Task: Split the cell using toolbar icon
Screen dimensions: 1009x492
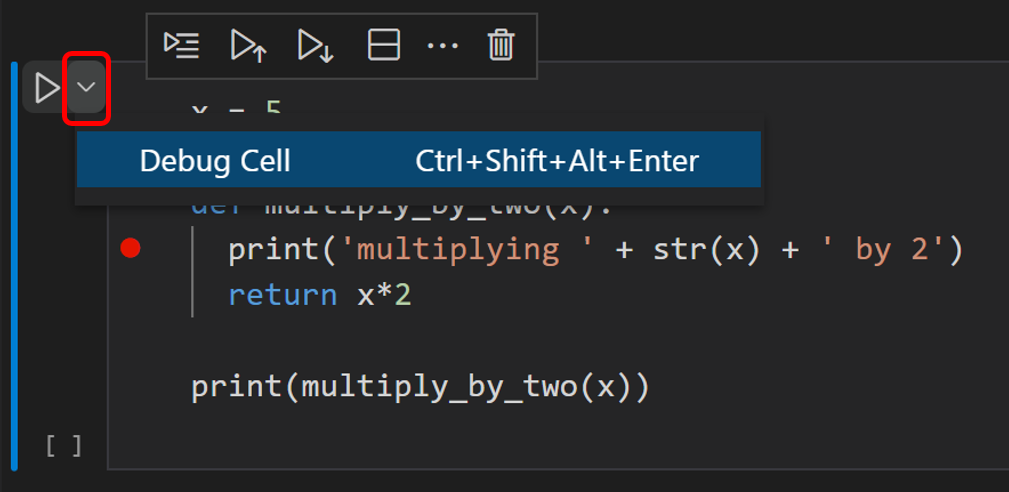Action: (x=384, y=46)
